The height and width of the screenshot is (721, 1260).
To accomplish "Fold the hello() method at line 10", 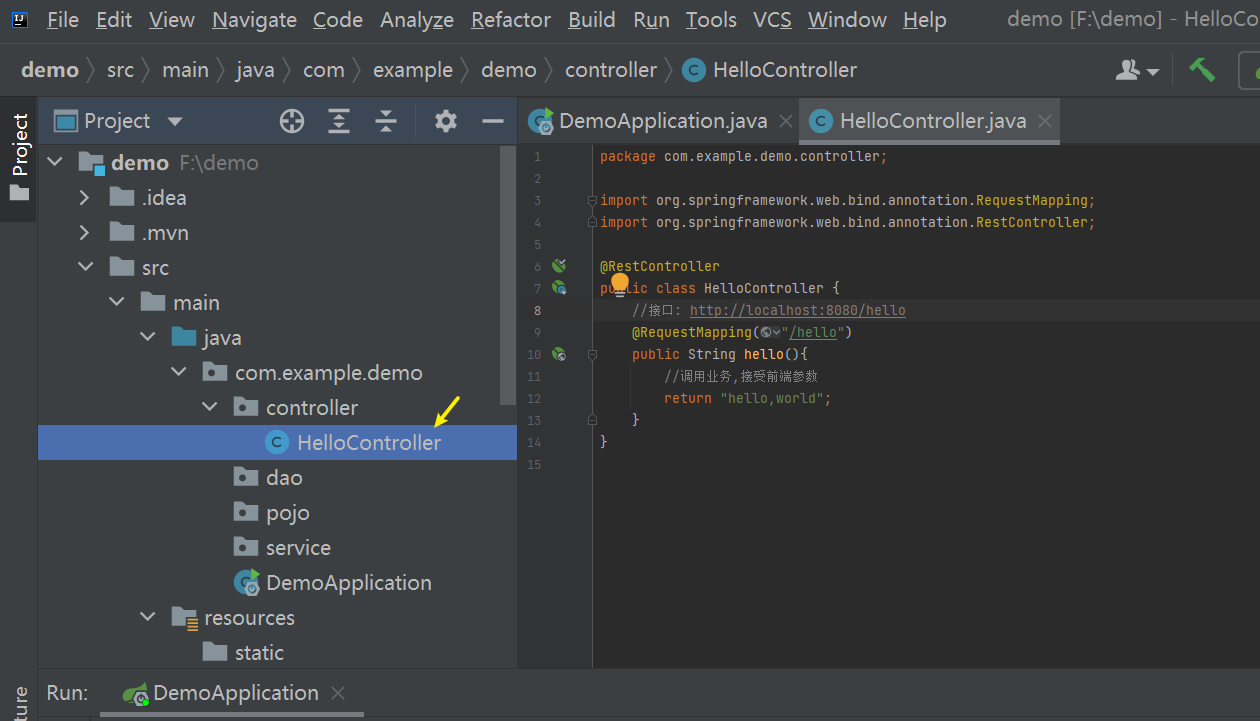I will point(592,354).
